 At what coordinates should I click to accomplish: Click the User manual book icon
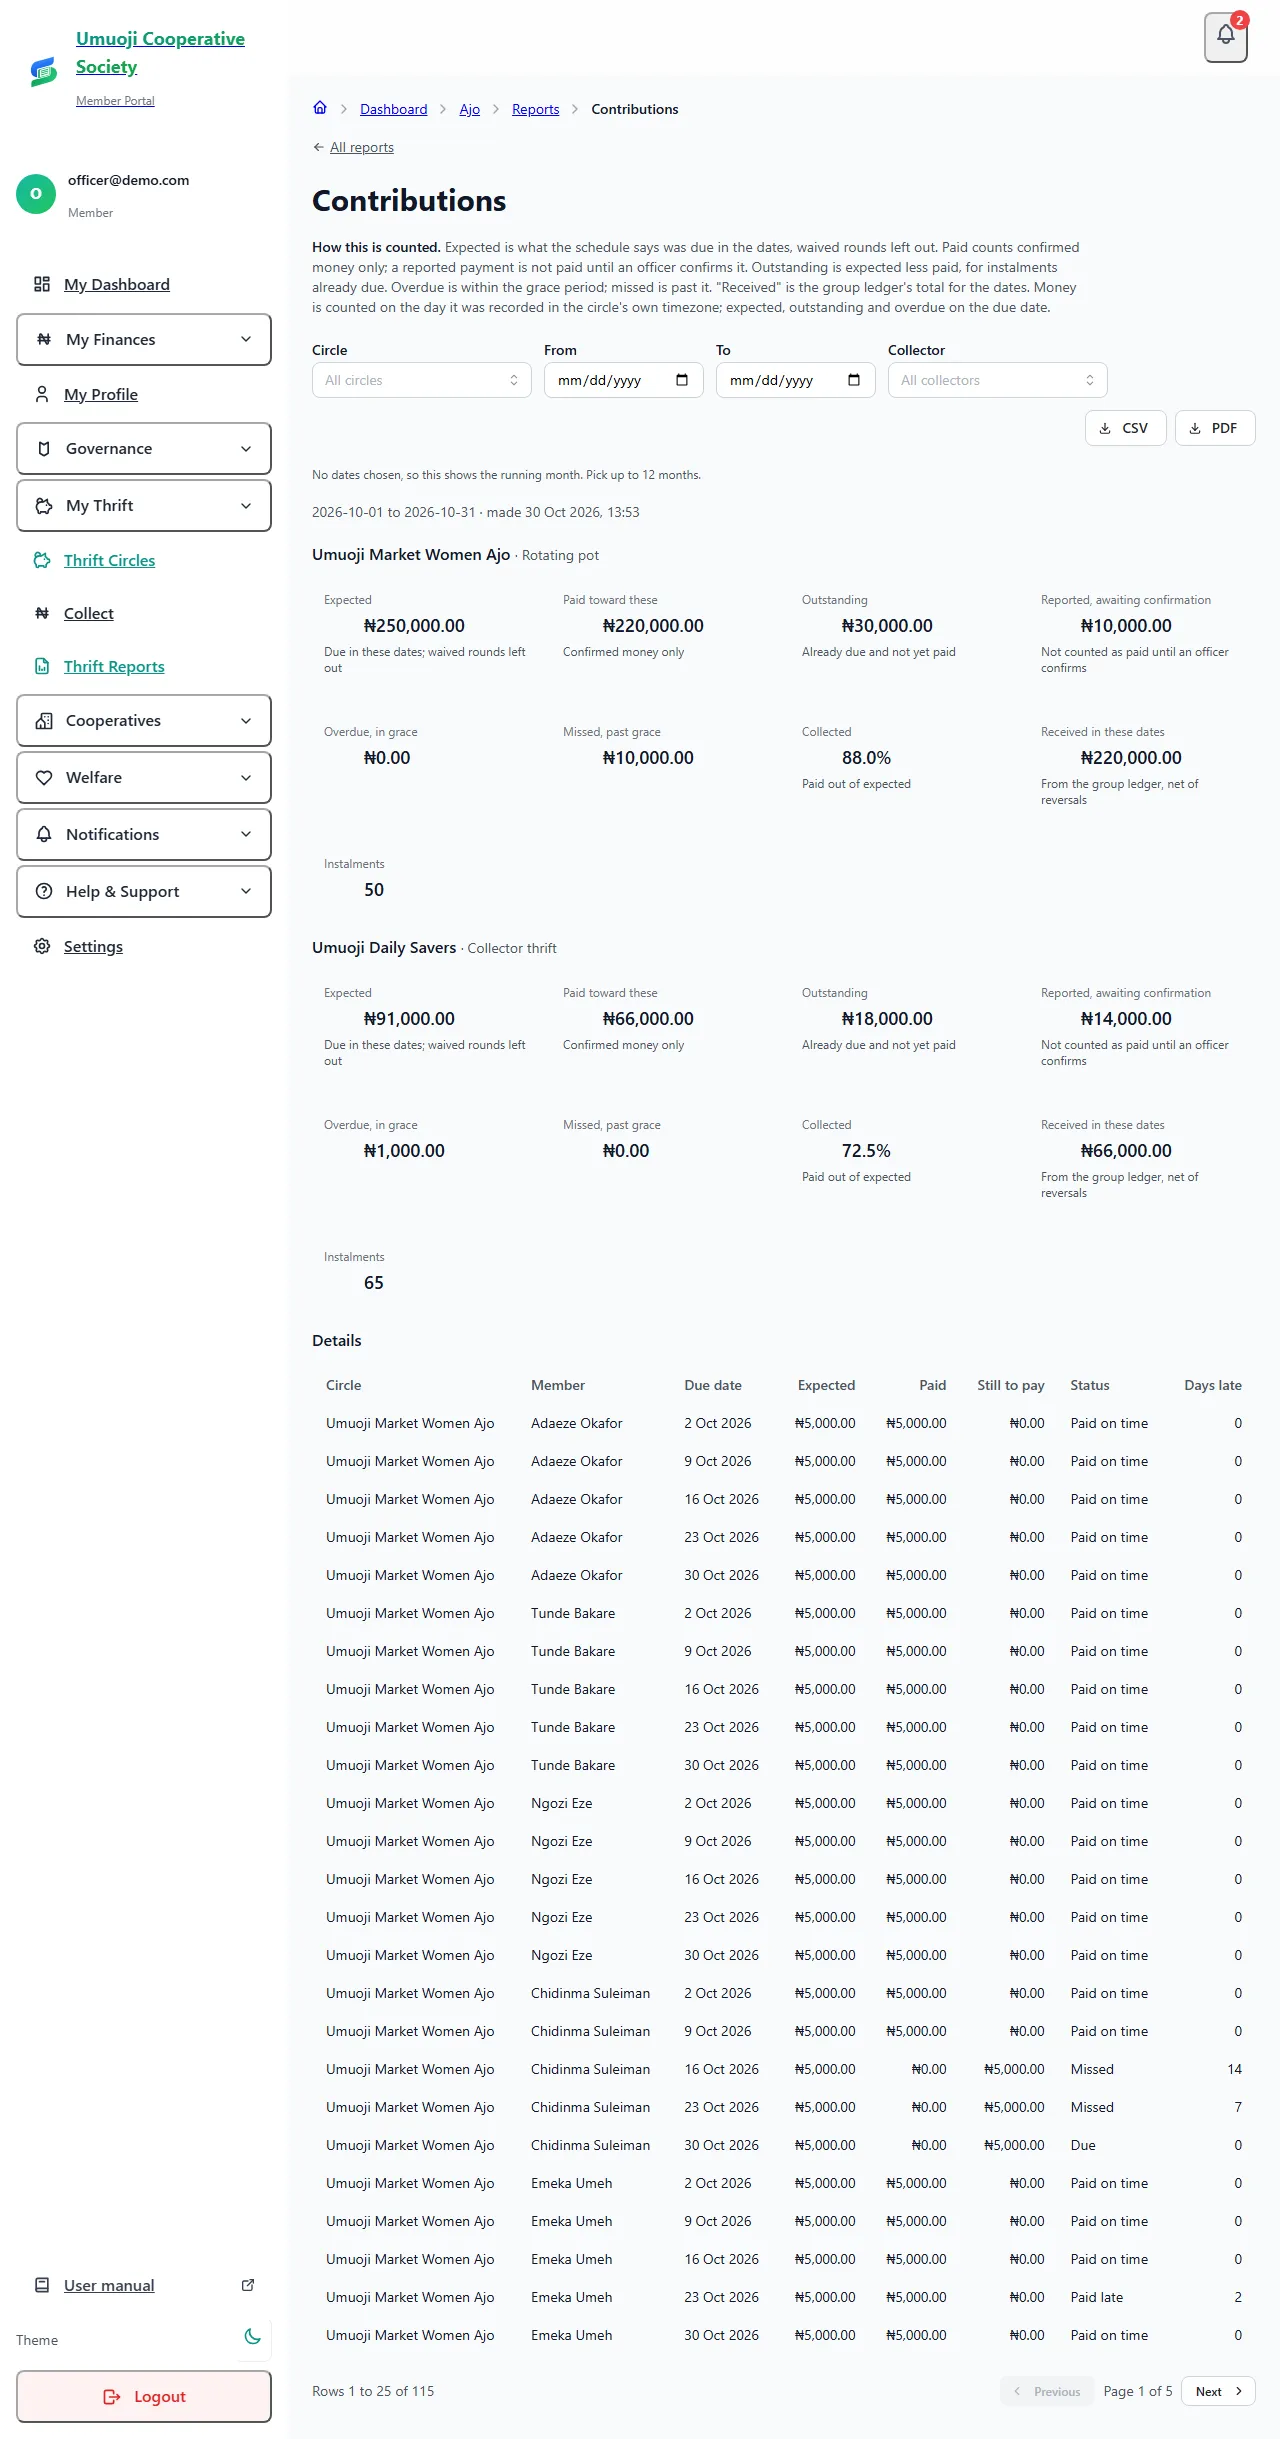click(x=42, y=2285)
